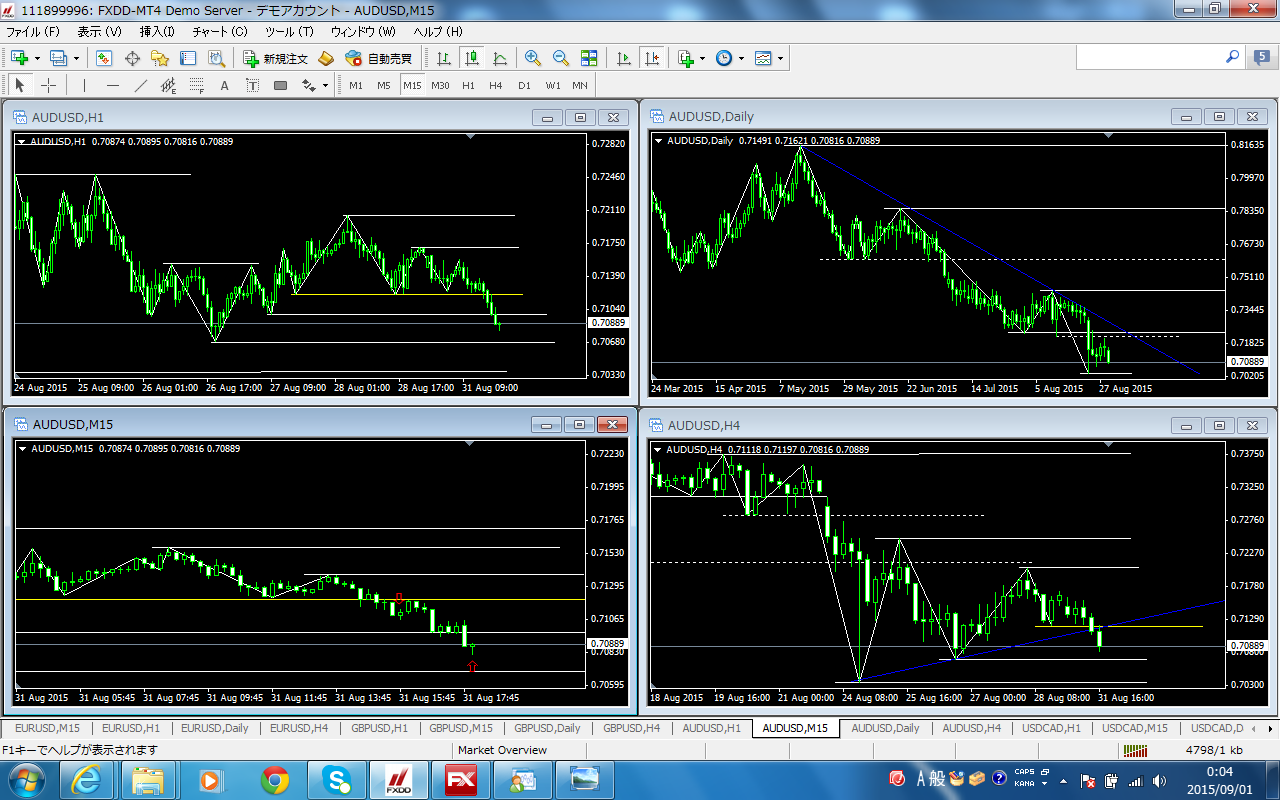This screenshot has height=800, width=1280.
Task: Click the zoom out magnifier icon
Action: click(561, 59)
